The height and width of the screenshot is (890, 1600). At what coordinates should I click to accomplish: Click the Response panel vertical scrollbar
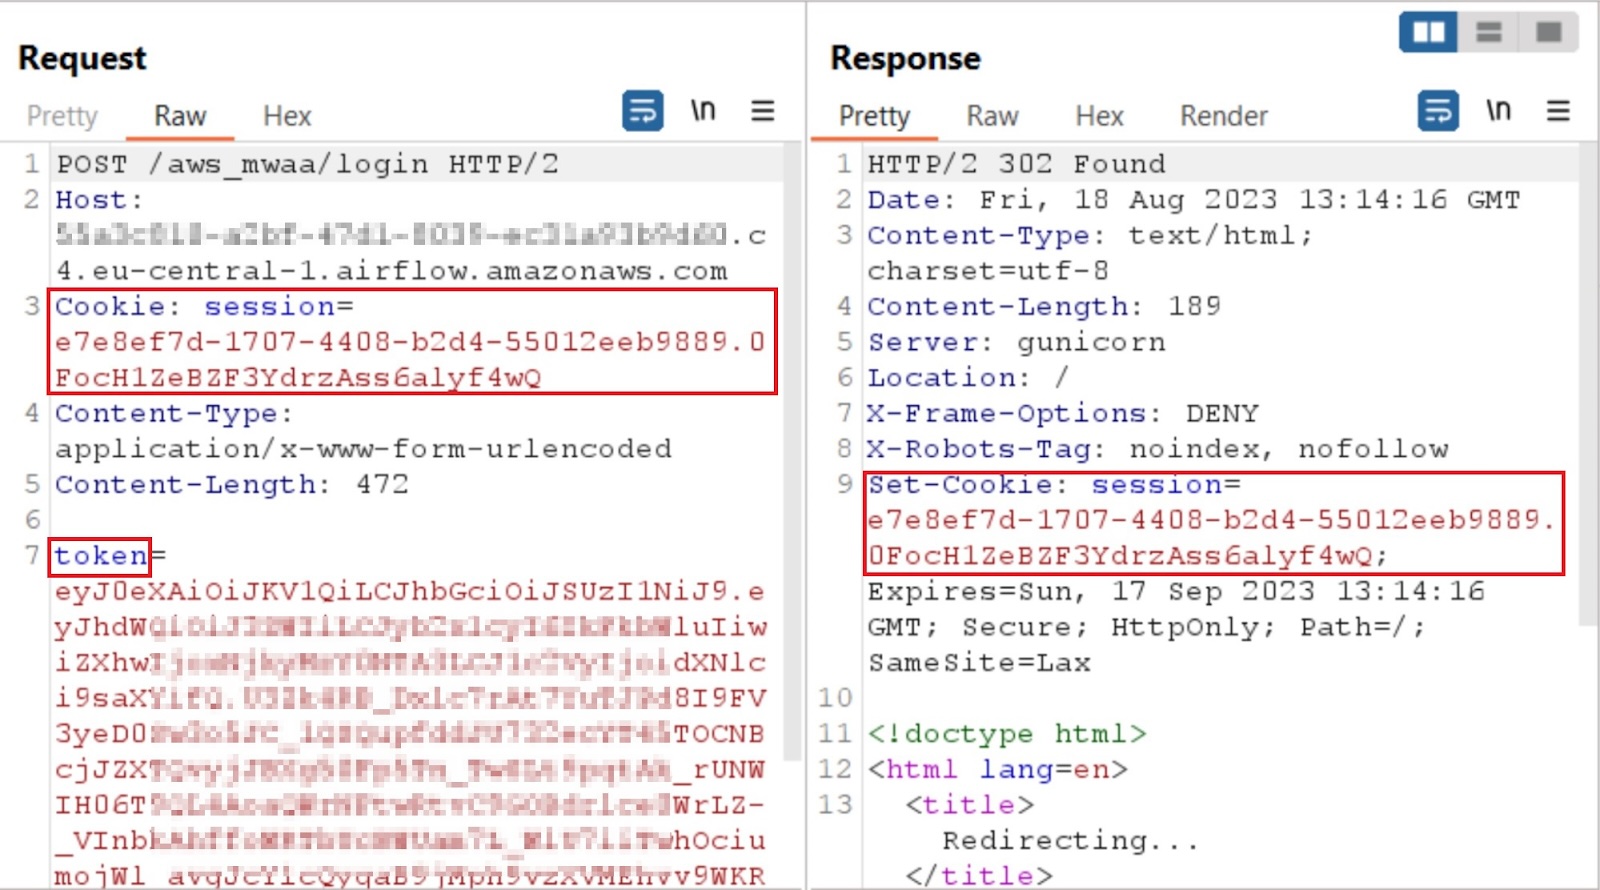tap(1588, 384)
